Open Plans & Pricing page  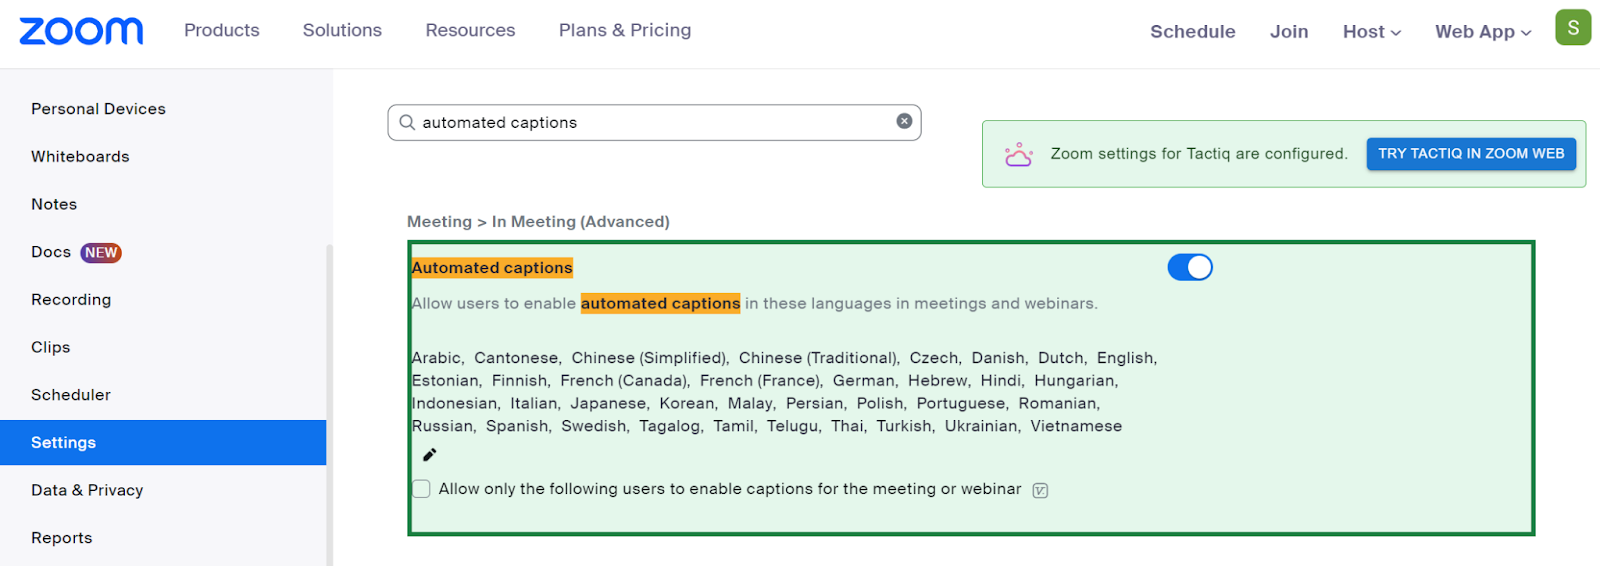[x=625, y=30]
